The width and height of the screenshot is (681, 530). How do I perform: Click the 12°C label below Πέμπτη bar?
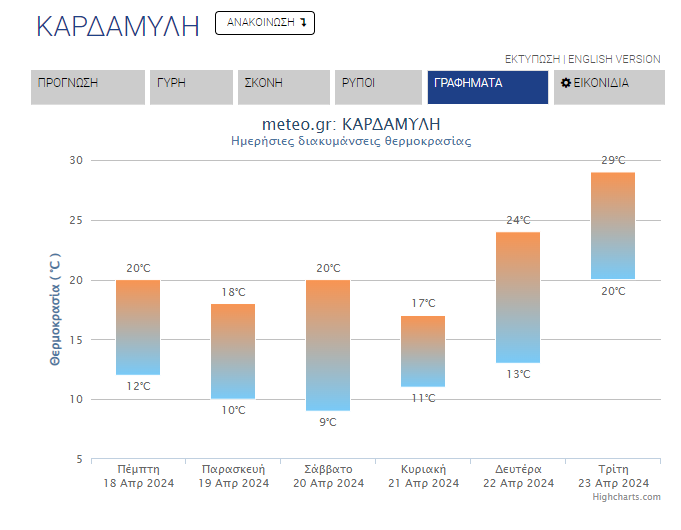pyautogui.click(x=139, y=386)
